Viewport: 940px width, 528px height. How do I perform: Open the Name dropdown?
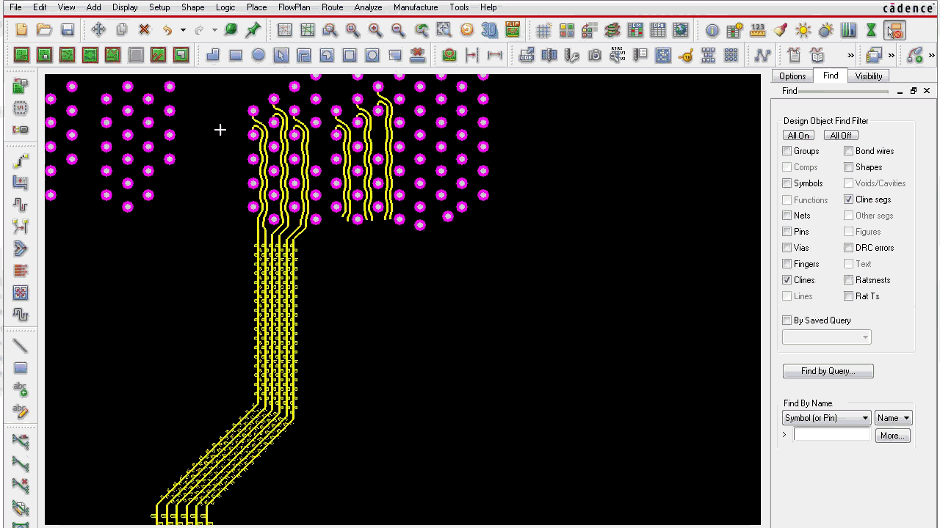point(893,418)
